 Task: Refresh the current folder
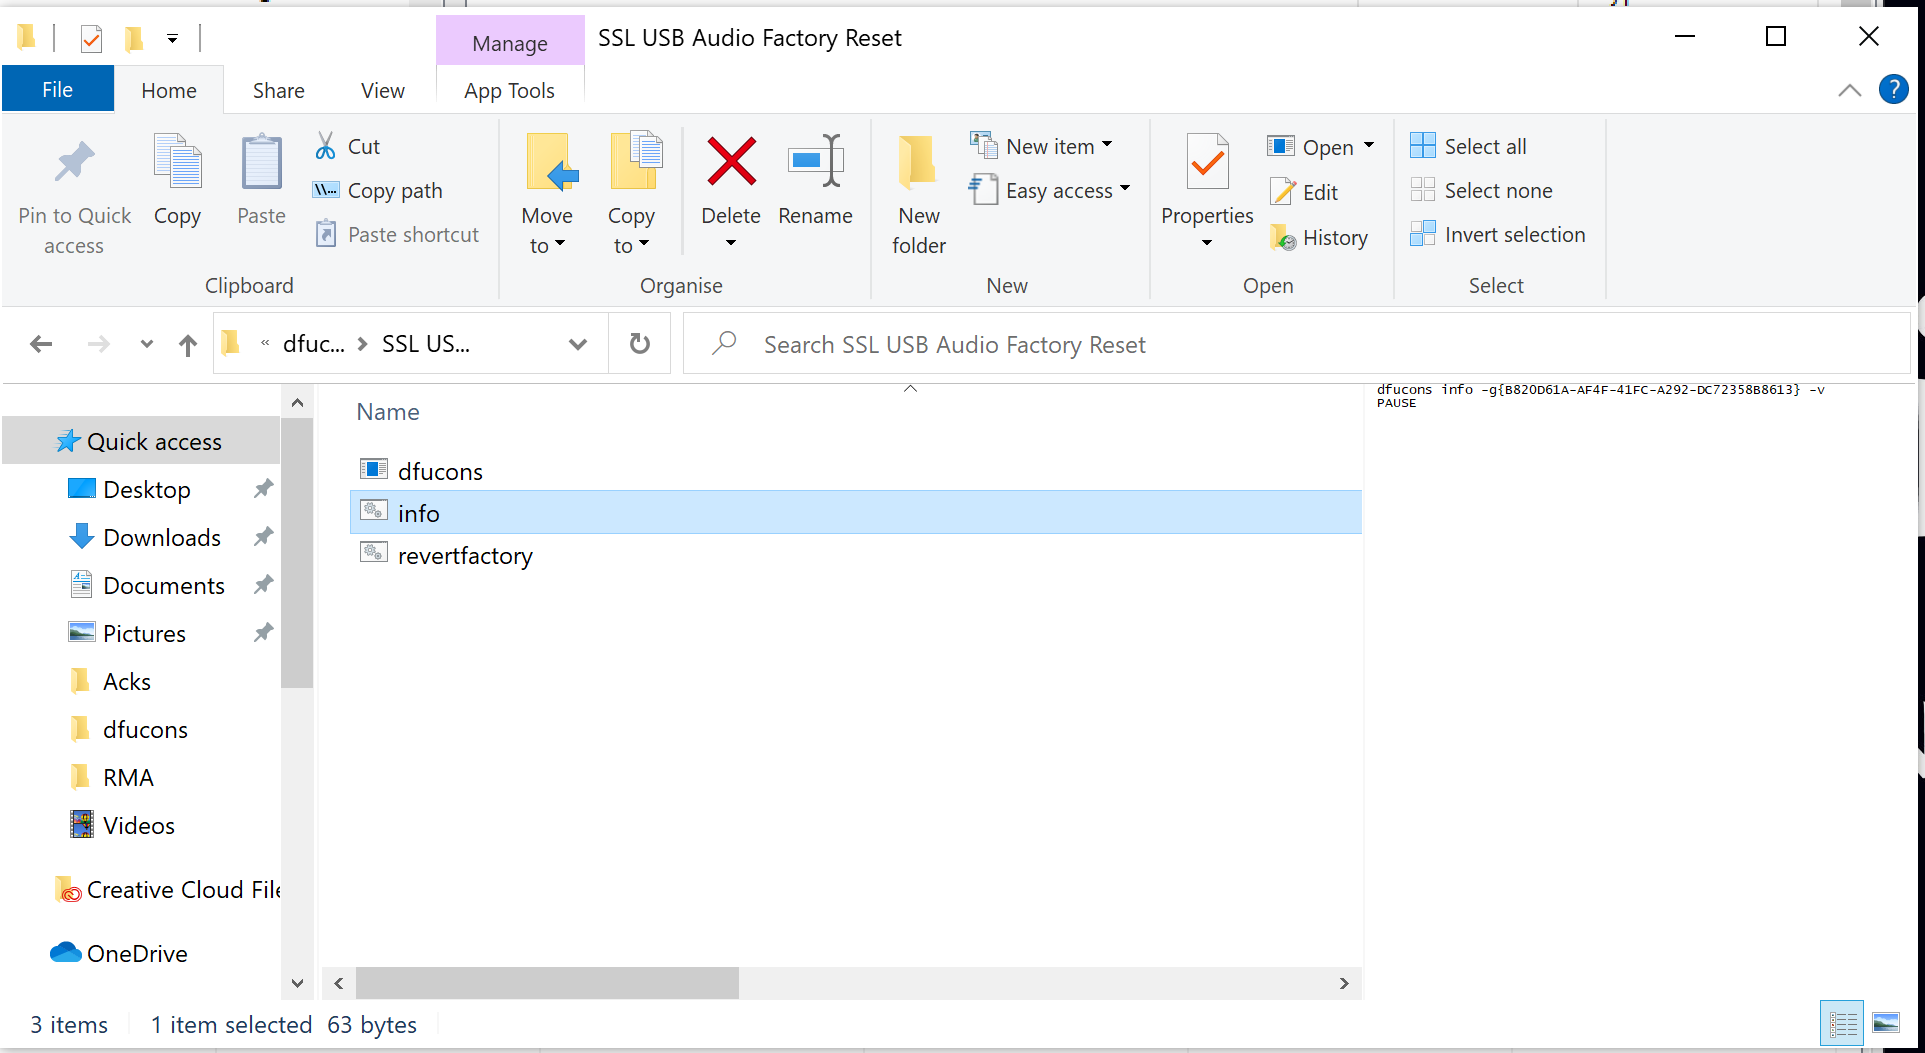coord(640,344)
